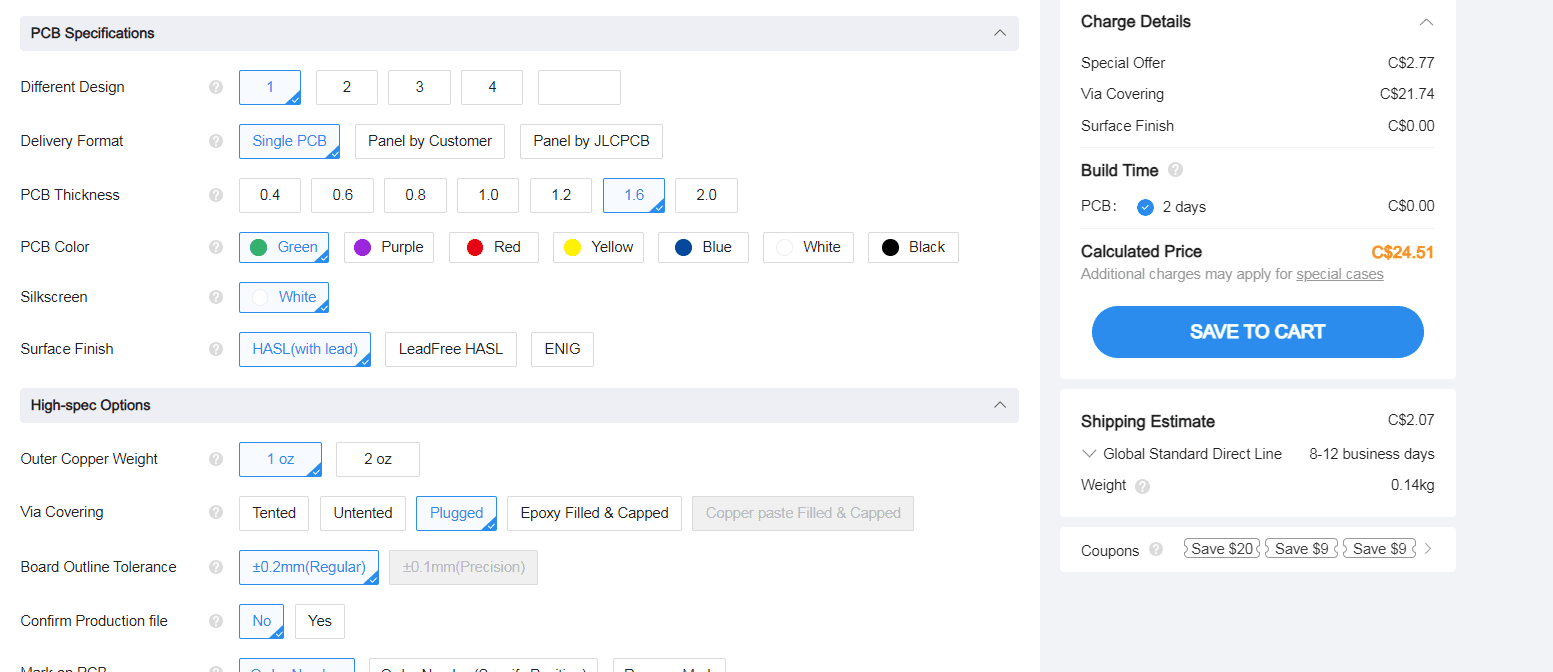Choose Yes for Confirm Production file
The height and width of the screenshot is (672, 1553).
coord(320,621)
